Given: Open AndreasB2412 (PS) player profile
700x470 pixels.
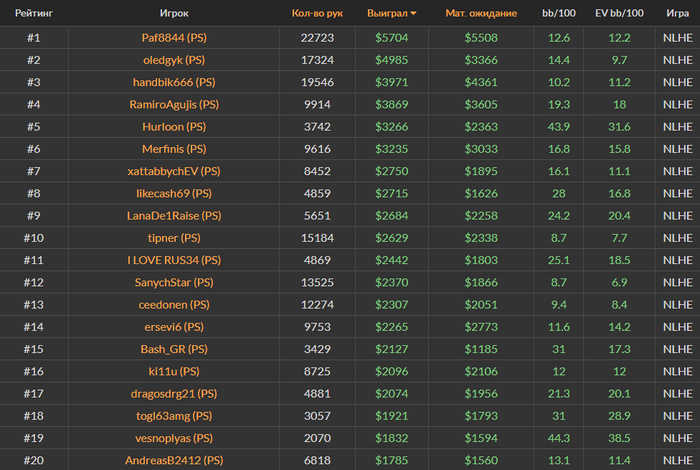Looking at the screenshot, I should pyautogui.click(x=174, y=460).
